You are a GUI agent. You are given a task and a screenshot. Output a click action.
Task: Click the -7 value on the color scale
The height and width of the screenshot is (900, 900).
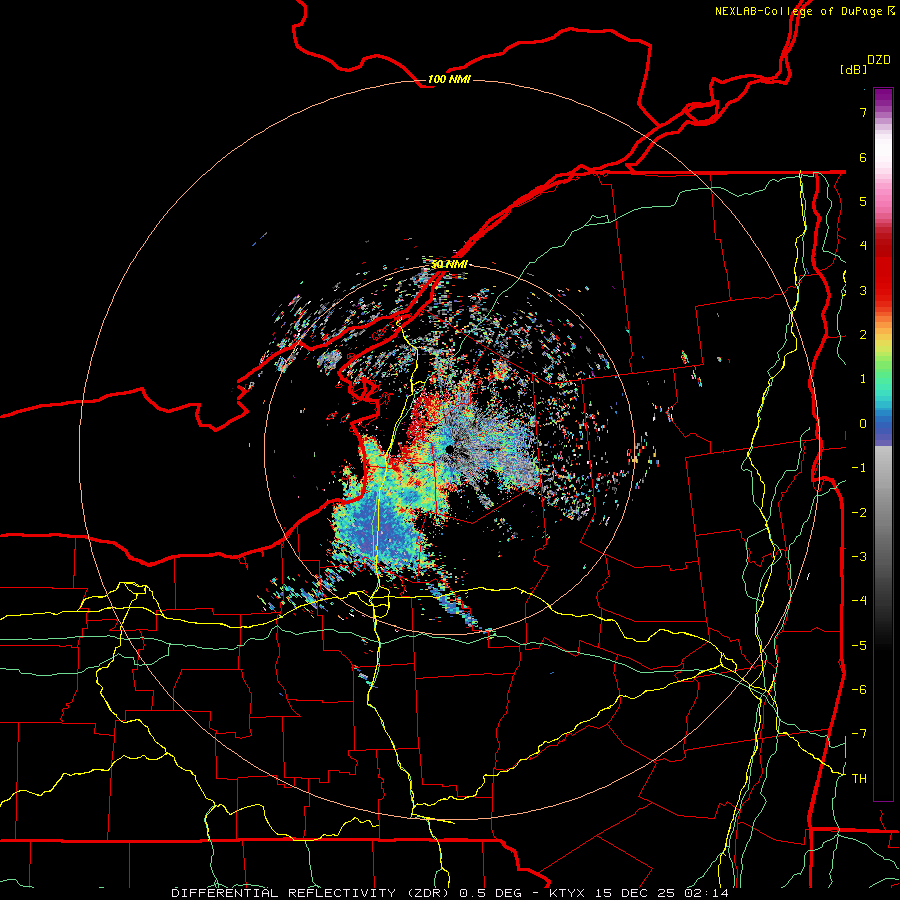(859, 734)
